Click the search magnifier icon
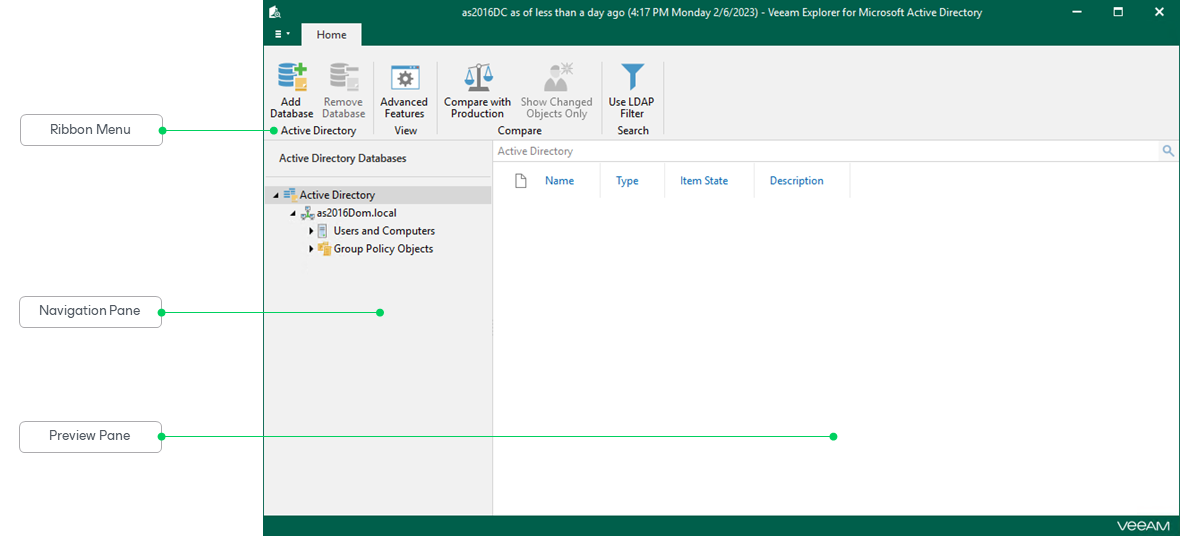 coord(1167,151)
